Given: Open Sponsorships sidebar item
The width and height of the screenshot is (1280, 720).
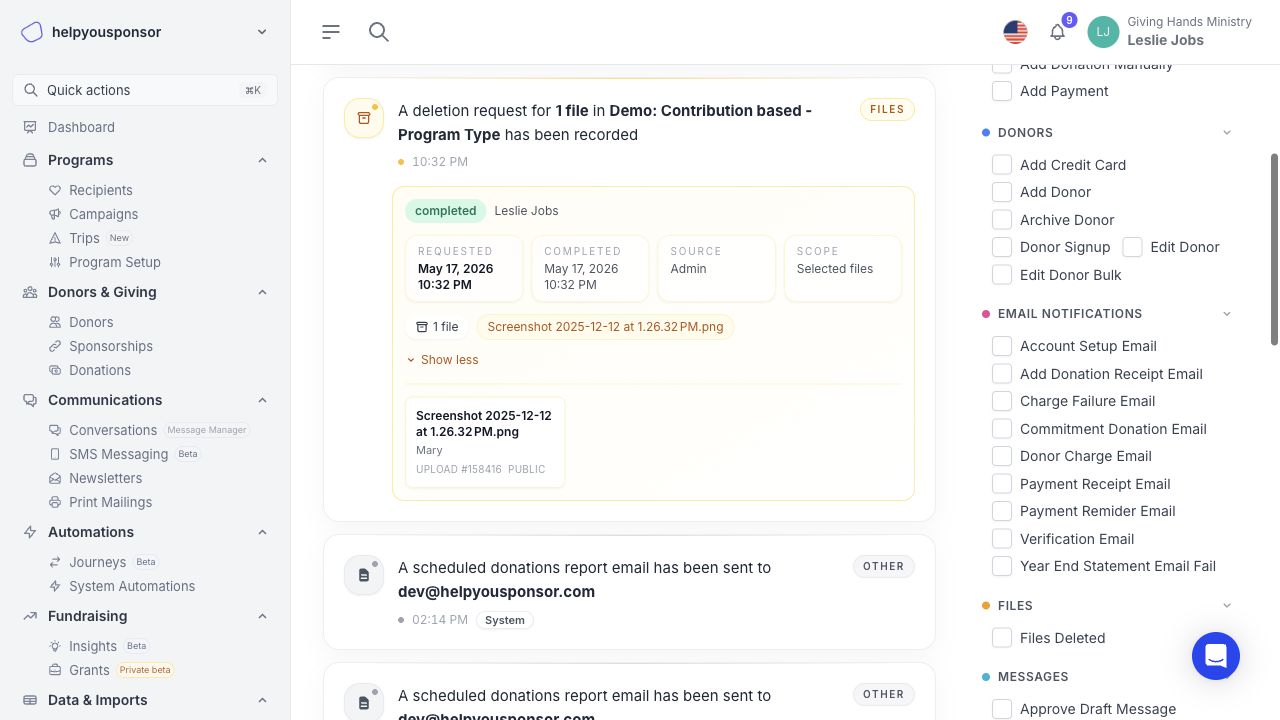Looking at the screenshot, I should pyautogui.click(x=110, y=346).
